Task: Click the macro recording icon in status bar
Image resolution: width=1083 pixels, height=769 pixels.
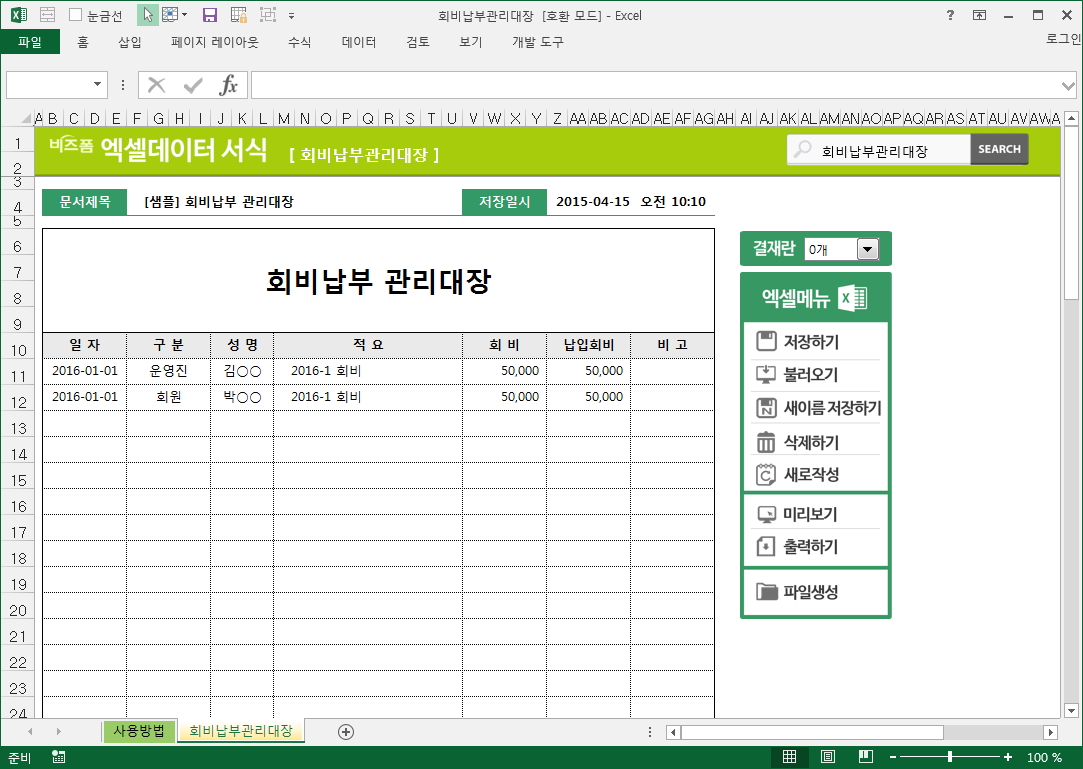Action: (59, 757)
